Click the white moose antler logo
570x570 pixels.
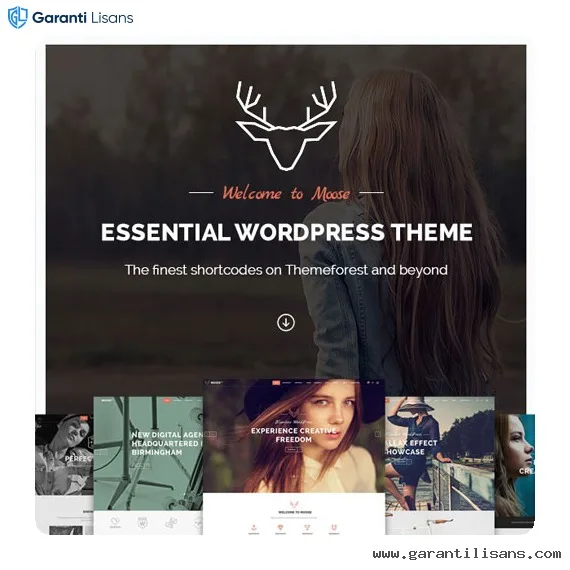(x=286, y=125)
